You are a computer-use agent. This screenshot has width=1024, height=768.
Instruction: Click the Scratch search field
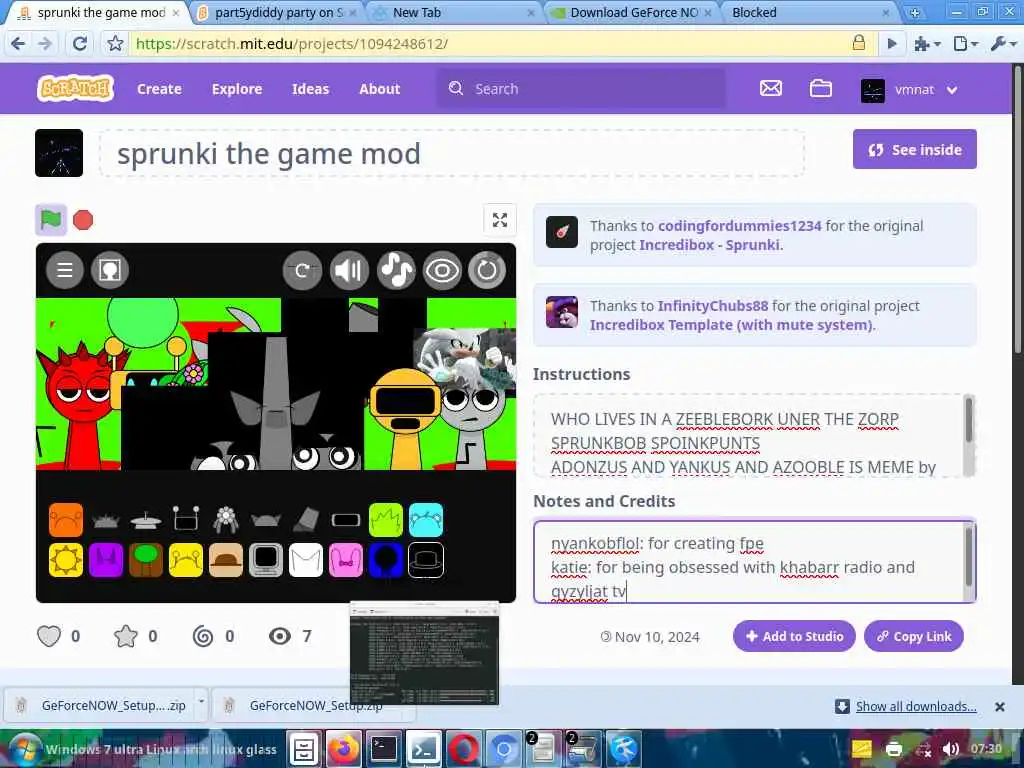tap(581, 89)
